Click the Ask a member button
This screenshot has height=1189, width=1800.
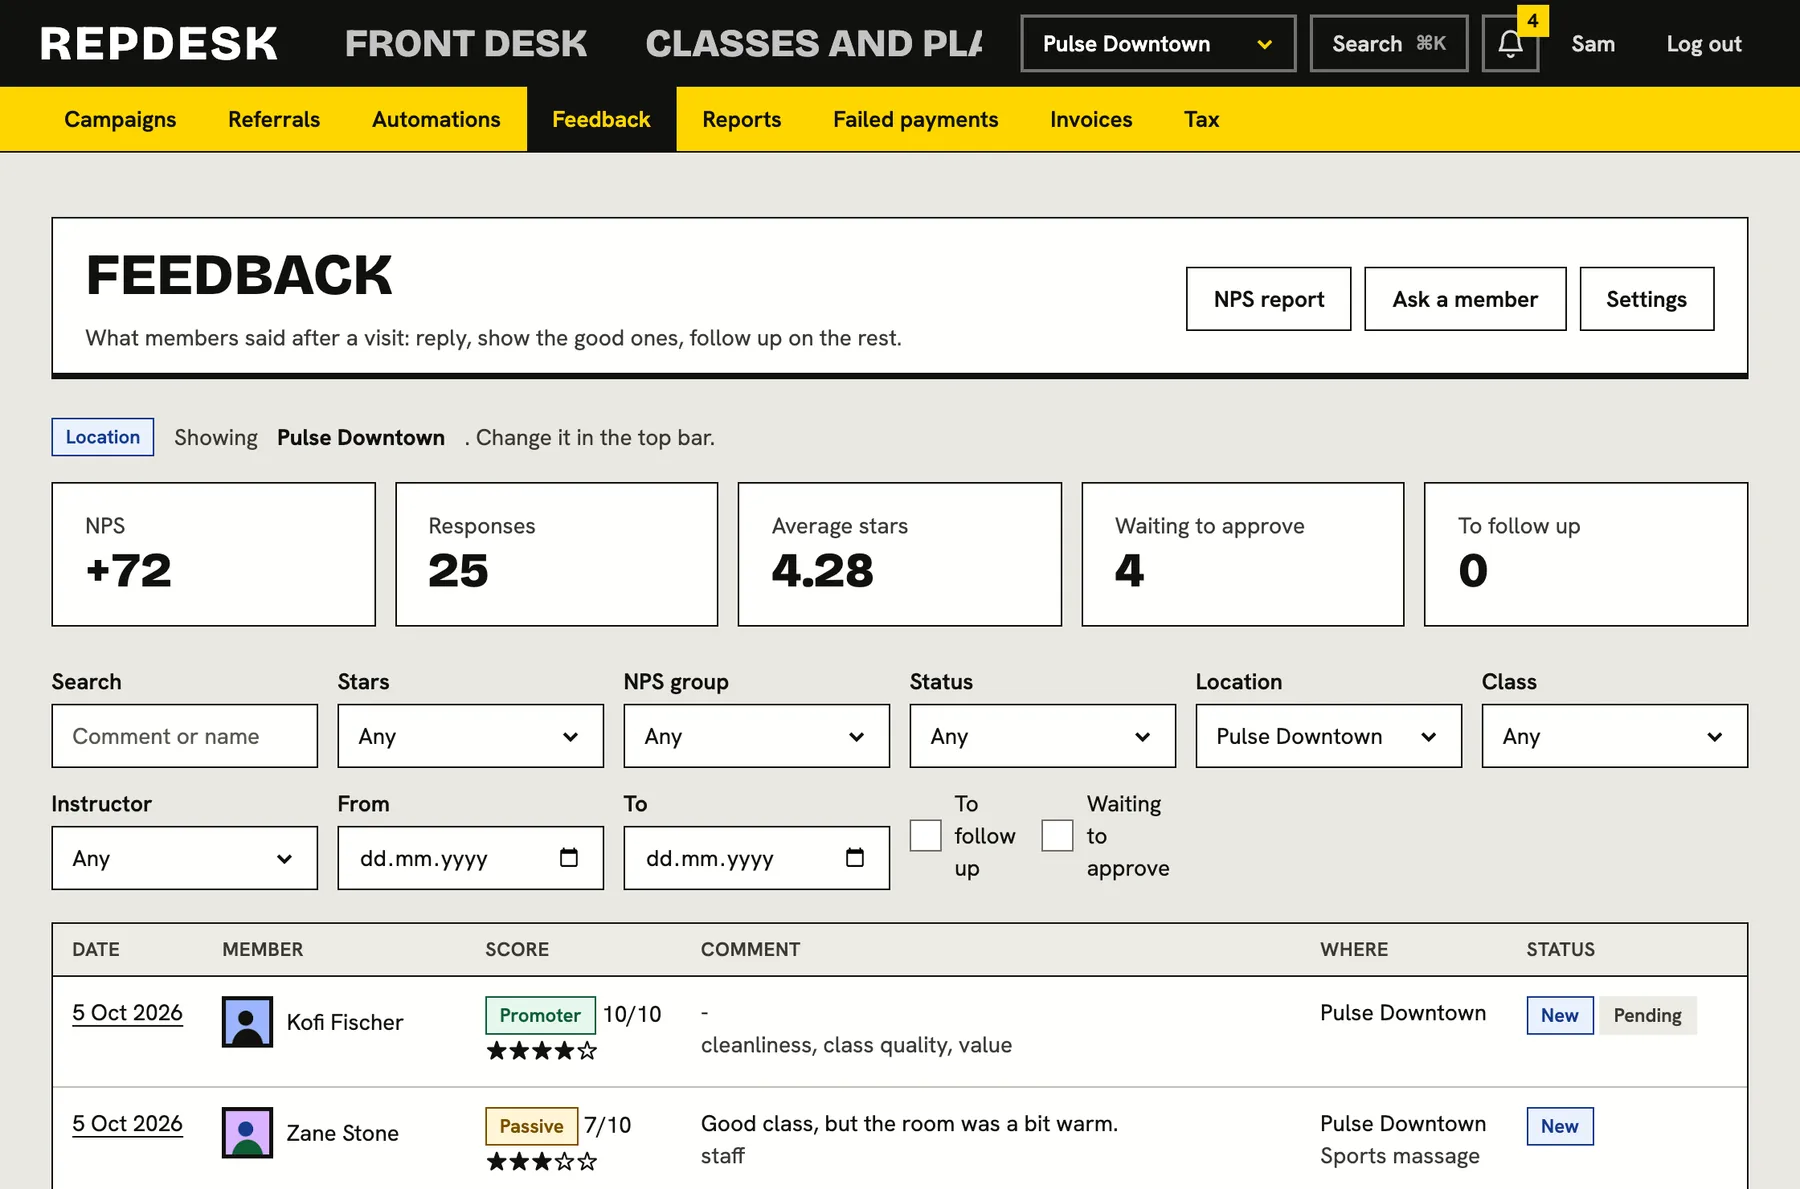[x=1465, y=299]
